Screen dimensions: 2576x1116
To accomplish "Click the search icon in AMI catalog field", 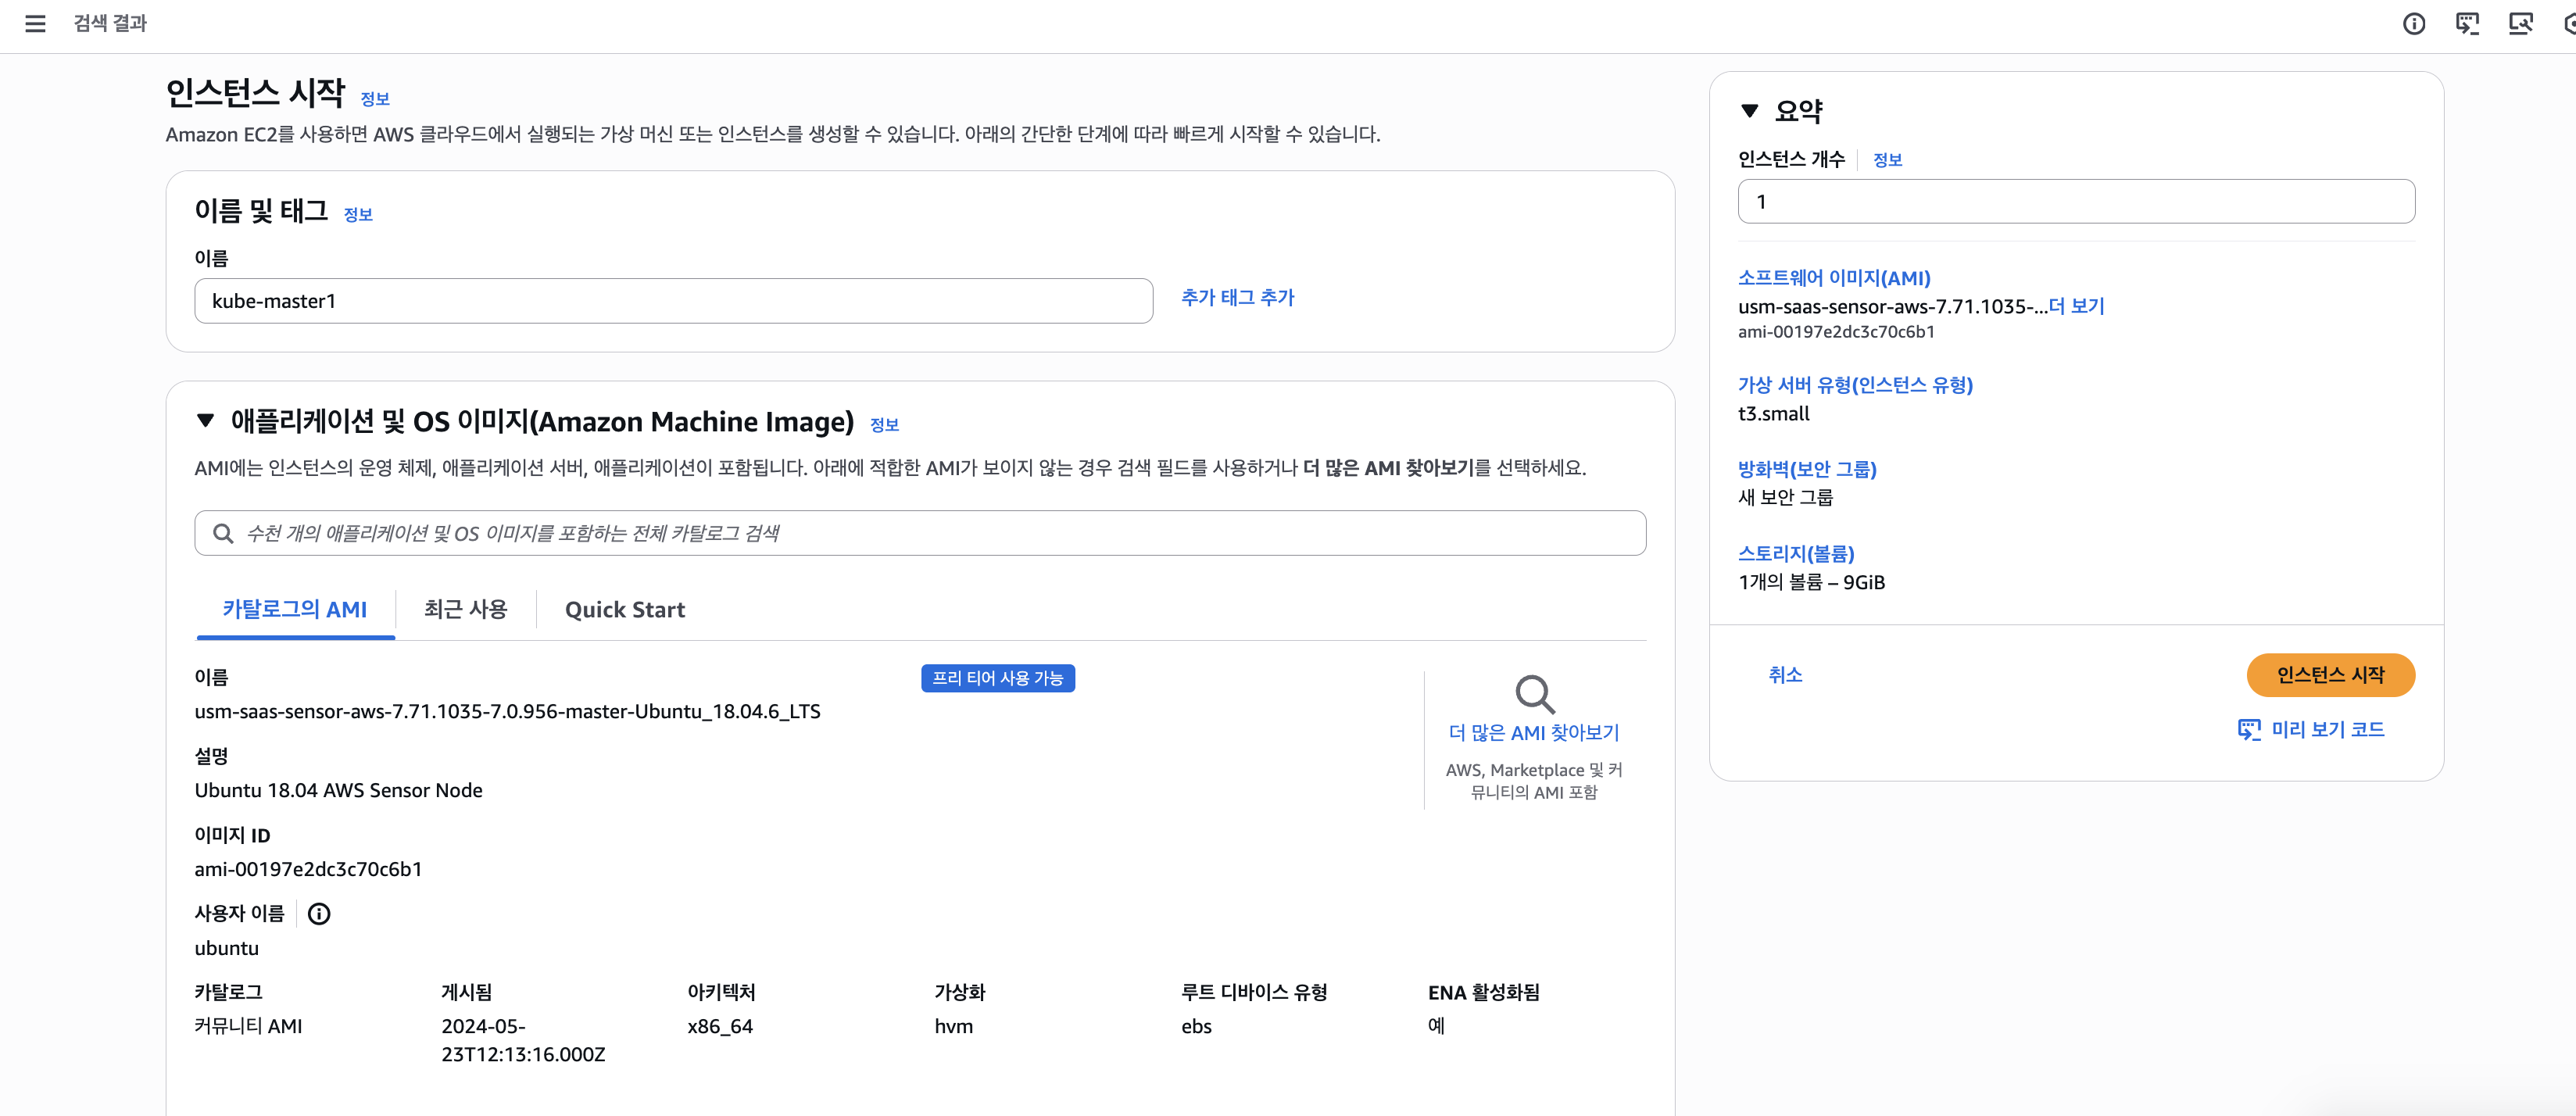I will pos(223,533).
